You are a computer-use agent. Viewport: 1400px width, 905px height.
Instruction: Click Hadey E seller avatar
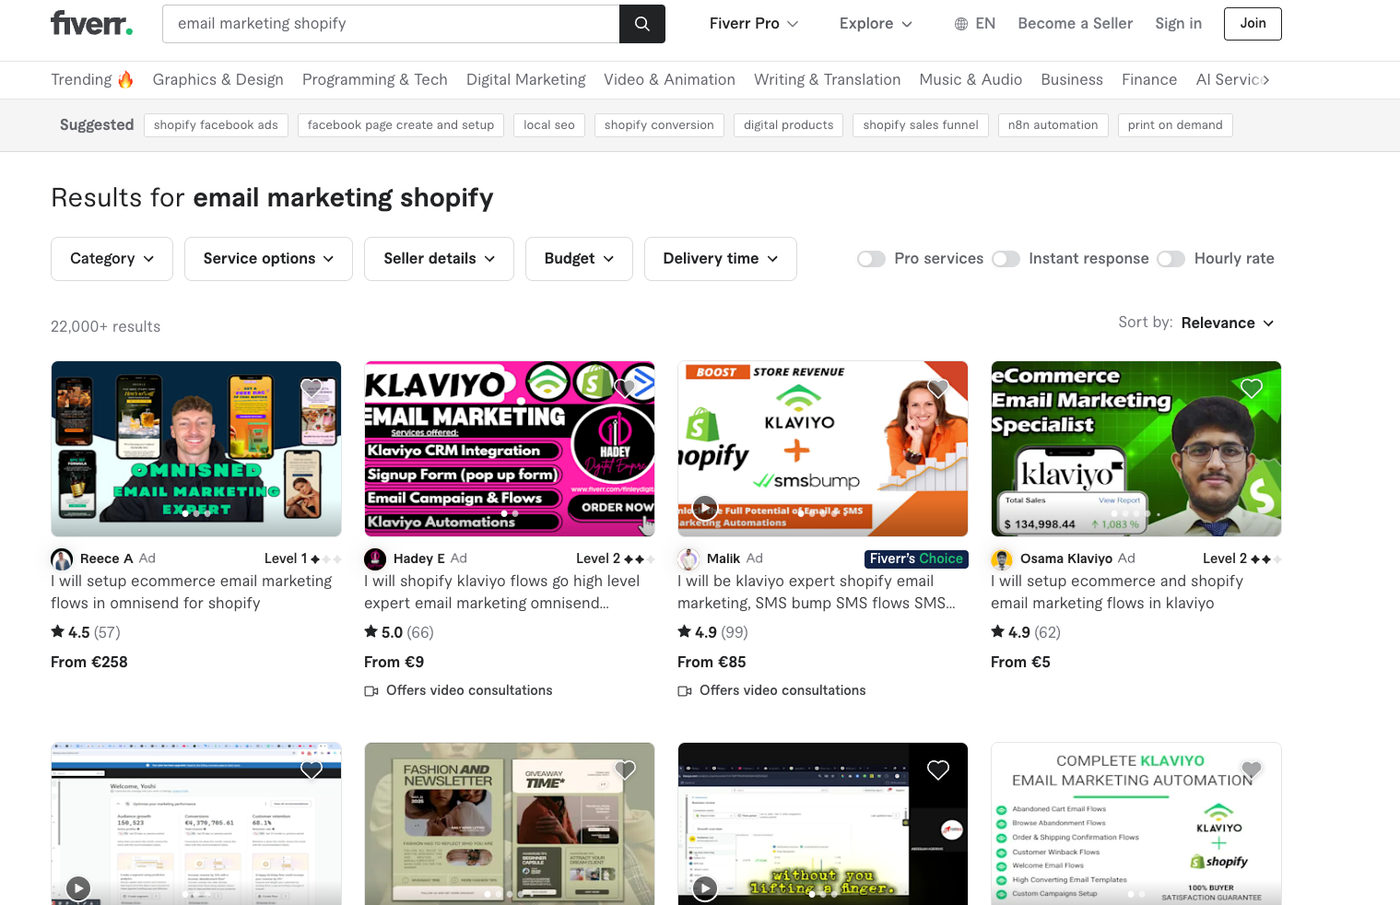[375, 559]
